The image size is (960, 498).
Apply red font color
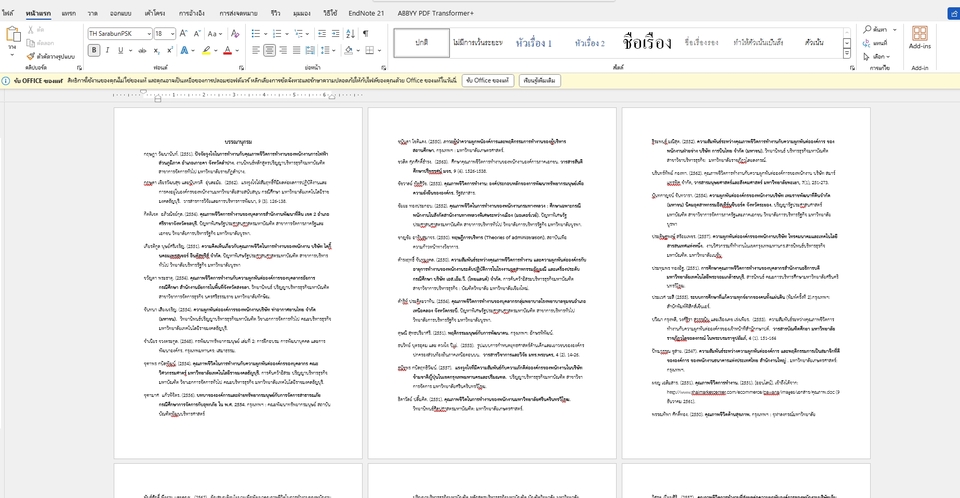(227, 50)
